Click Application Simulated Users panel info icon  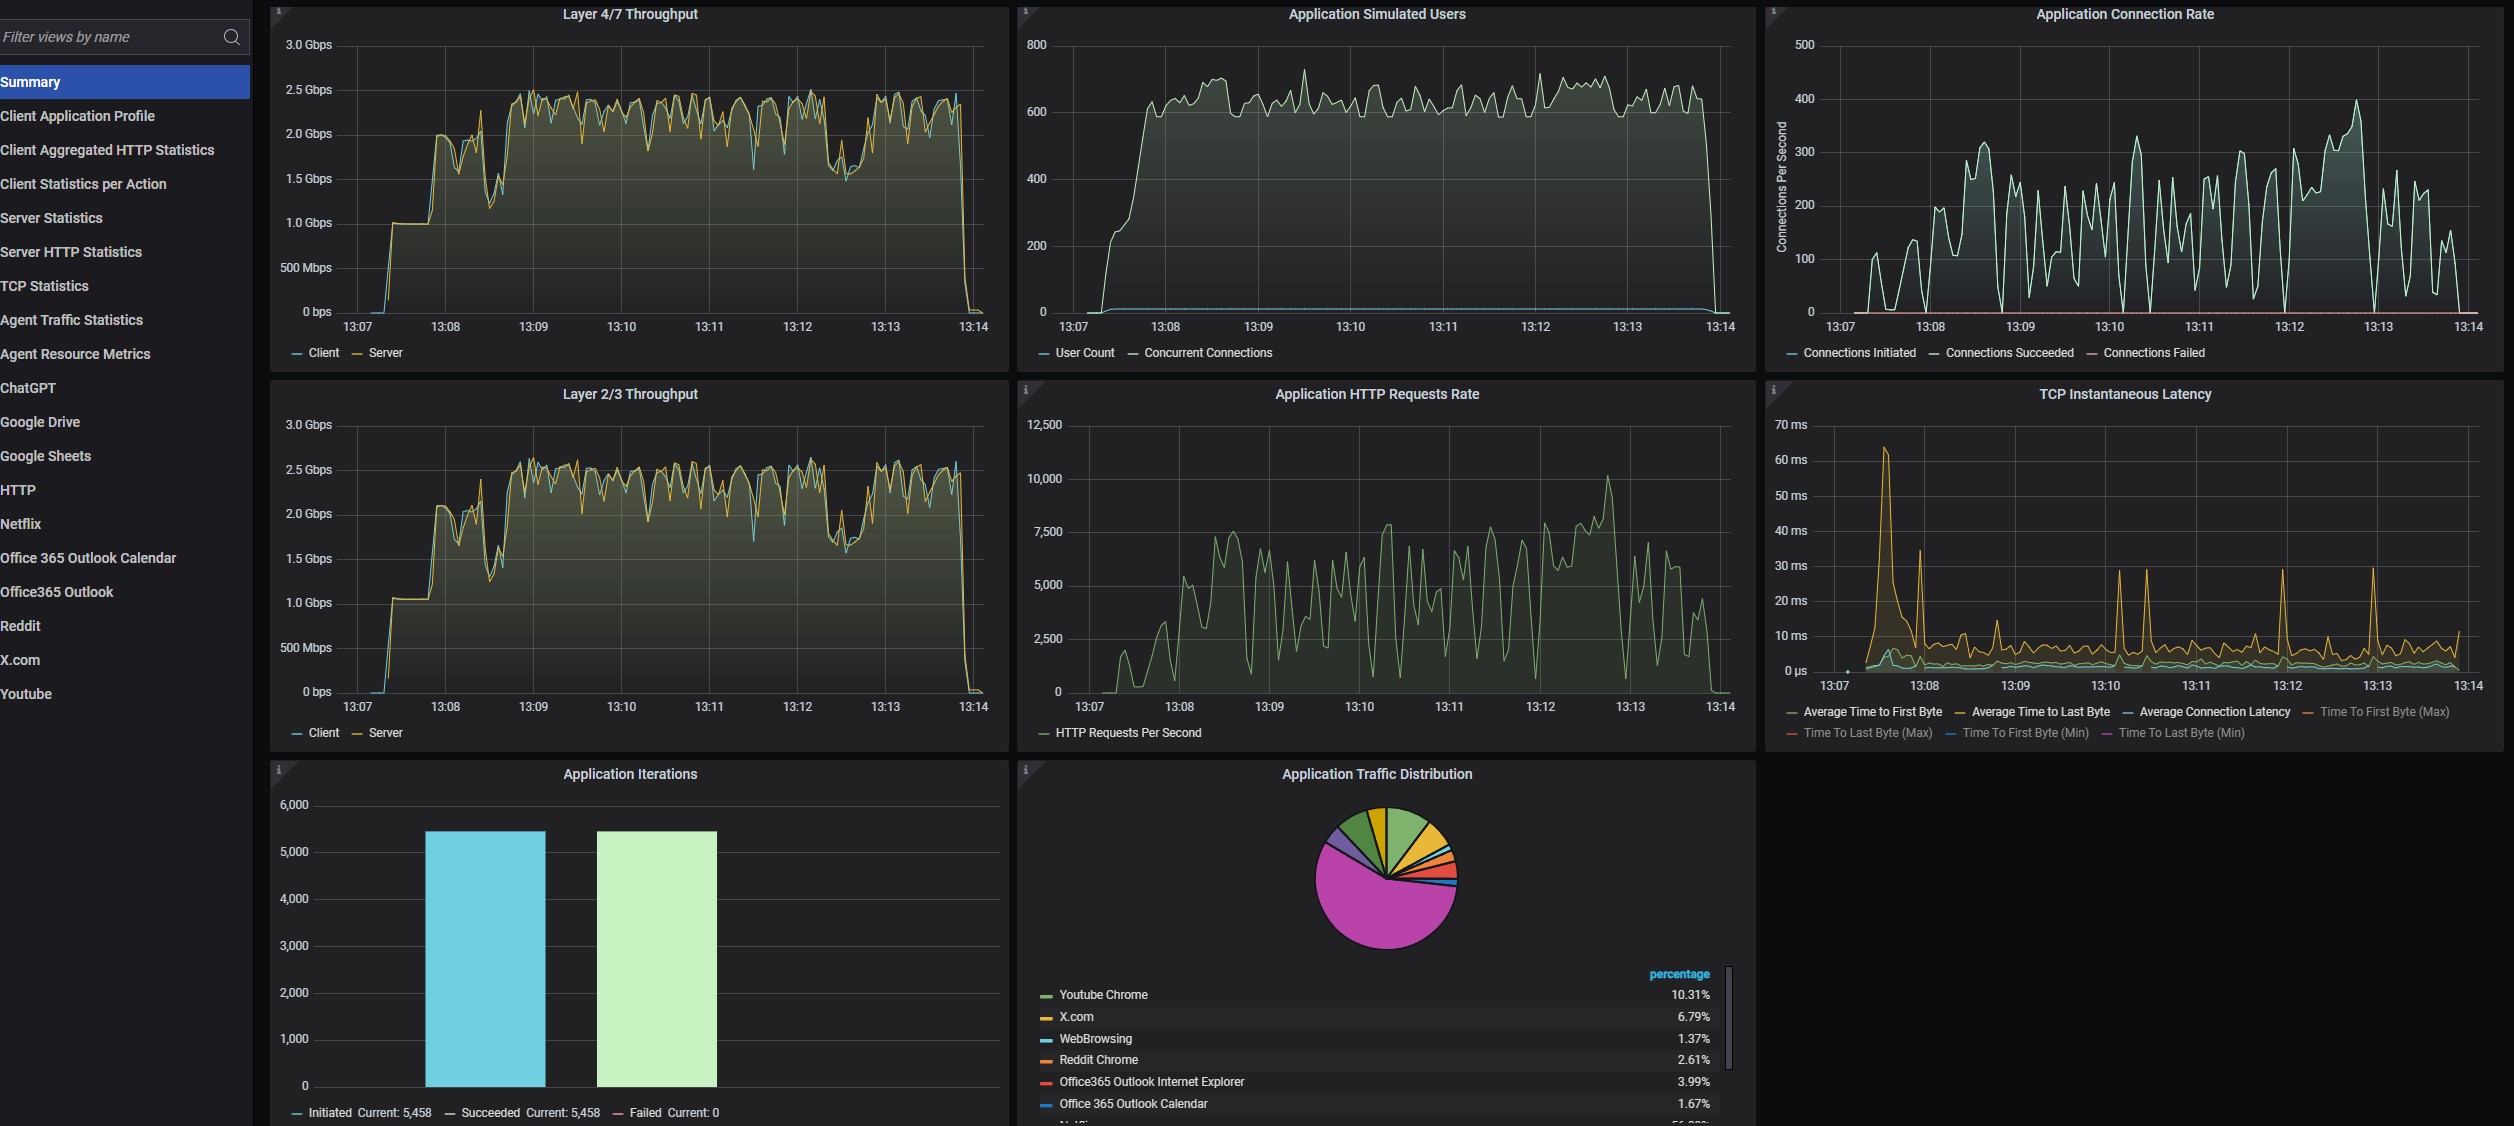pyautogui.click(x=1025, y=12)
